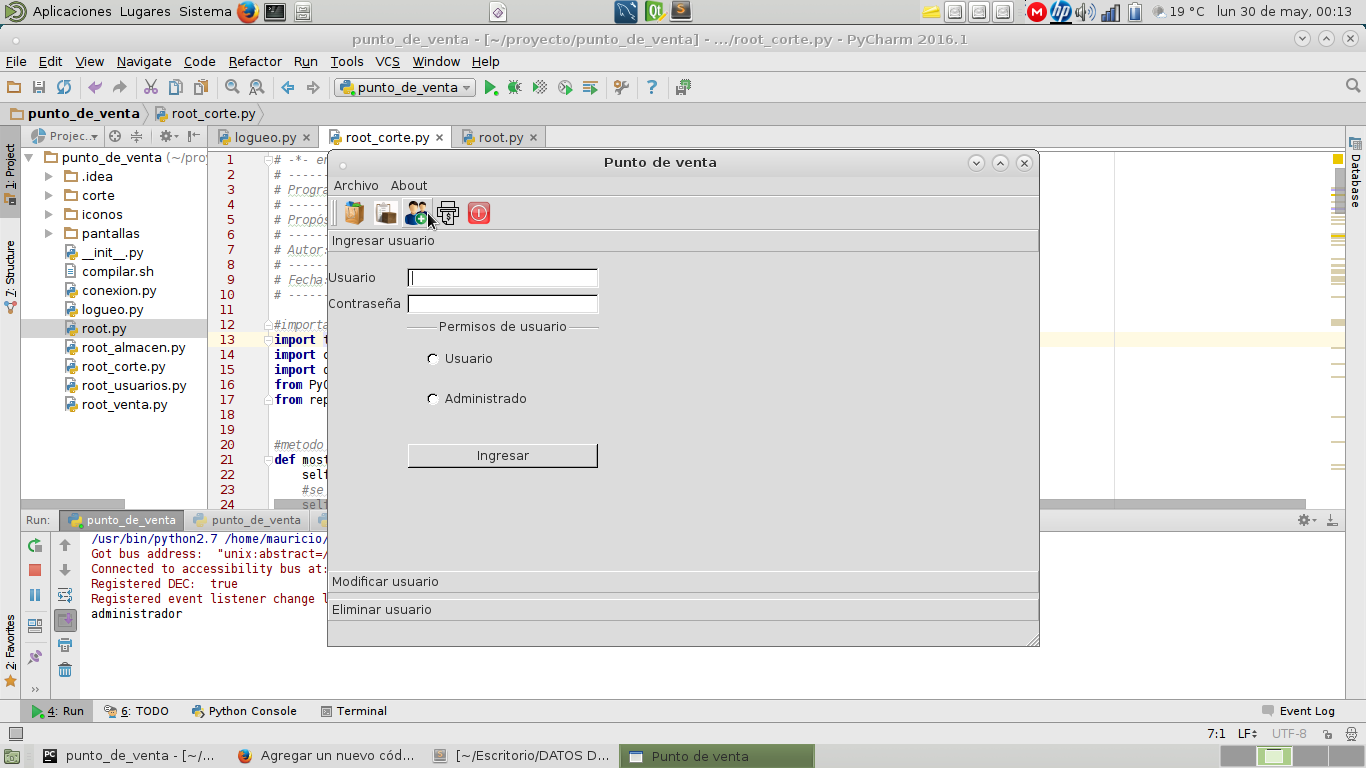Clear console output with trash icon
This screenshot has width=1366, height=768.
65,670
